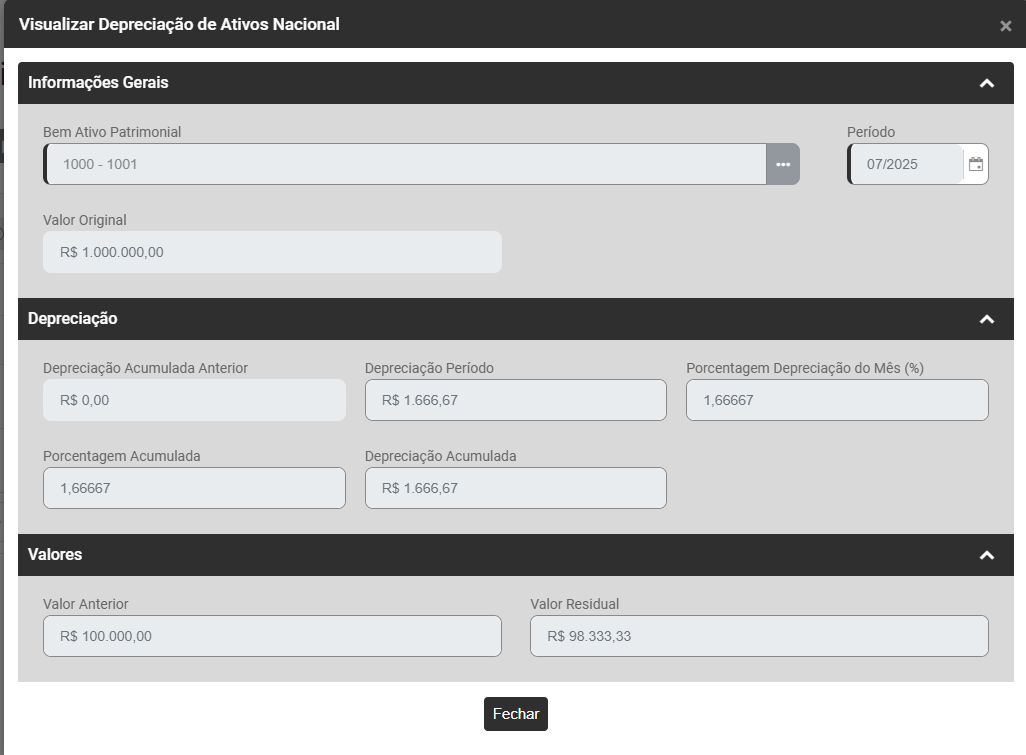Open the Bem Ativo Patrimonial lookup ellipsis button

pyautogui.click(x=783, y=164)
